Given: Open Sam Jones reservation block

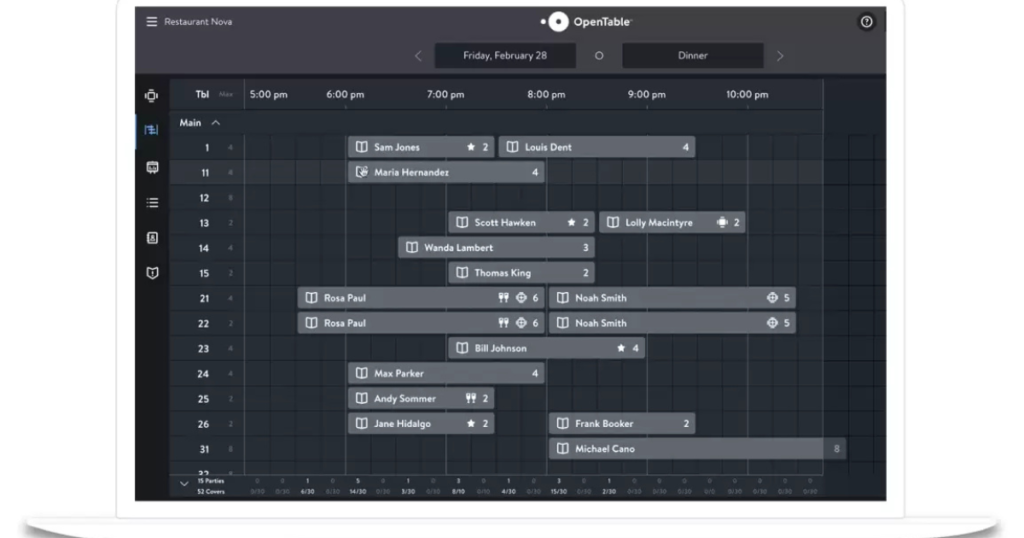Looking at the screenshot, I should tap(421, 147).
